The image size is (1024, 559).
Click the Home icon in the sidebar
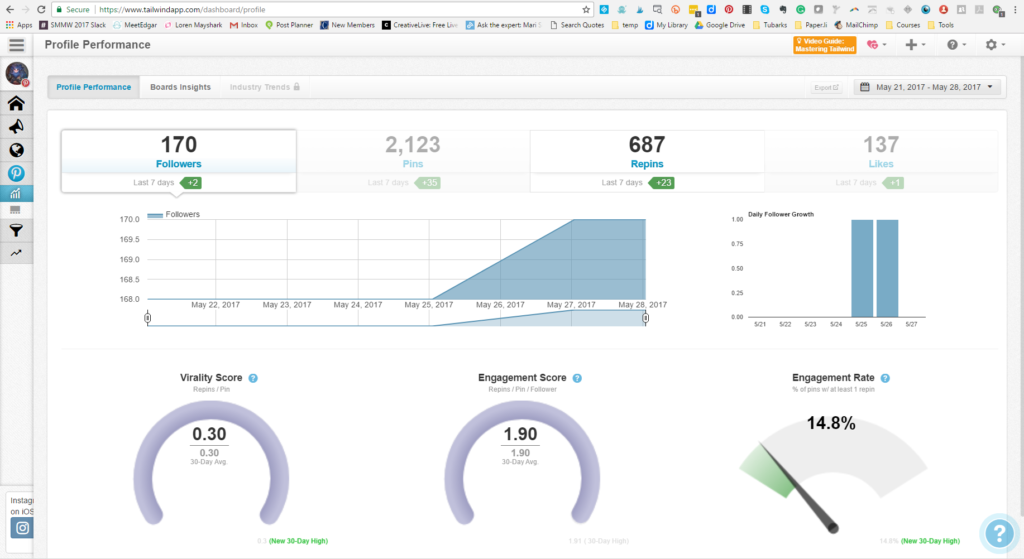coord(16,104)
